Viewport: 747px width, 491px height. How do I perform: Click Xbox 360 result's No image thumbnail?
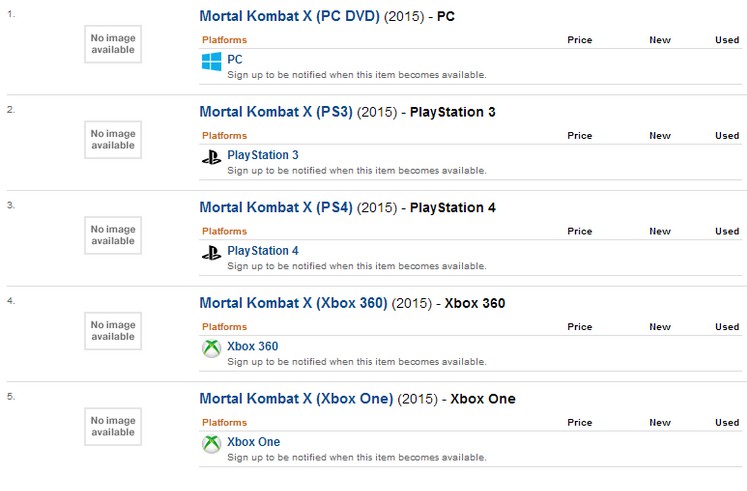(x=113, y=331)
